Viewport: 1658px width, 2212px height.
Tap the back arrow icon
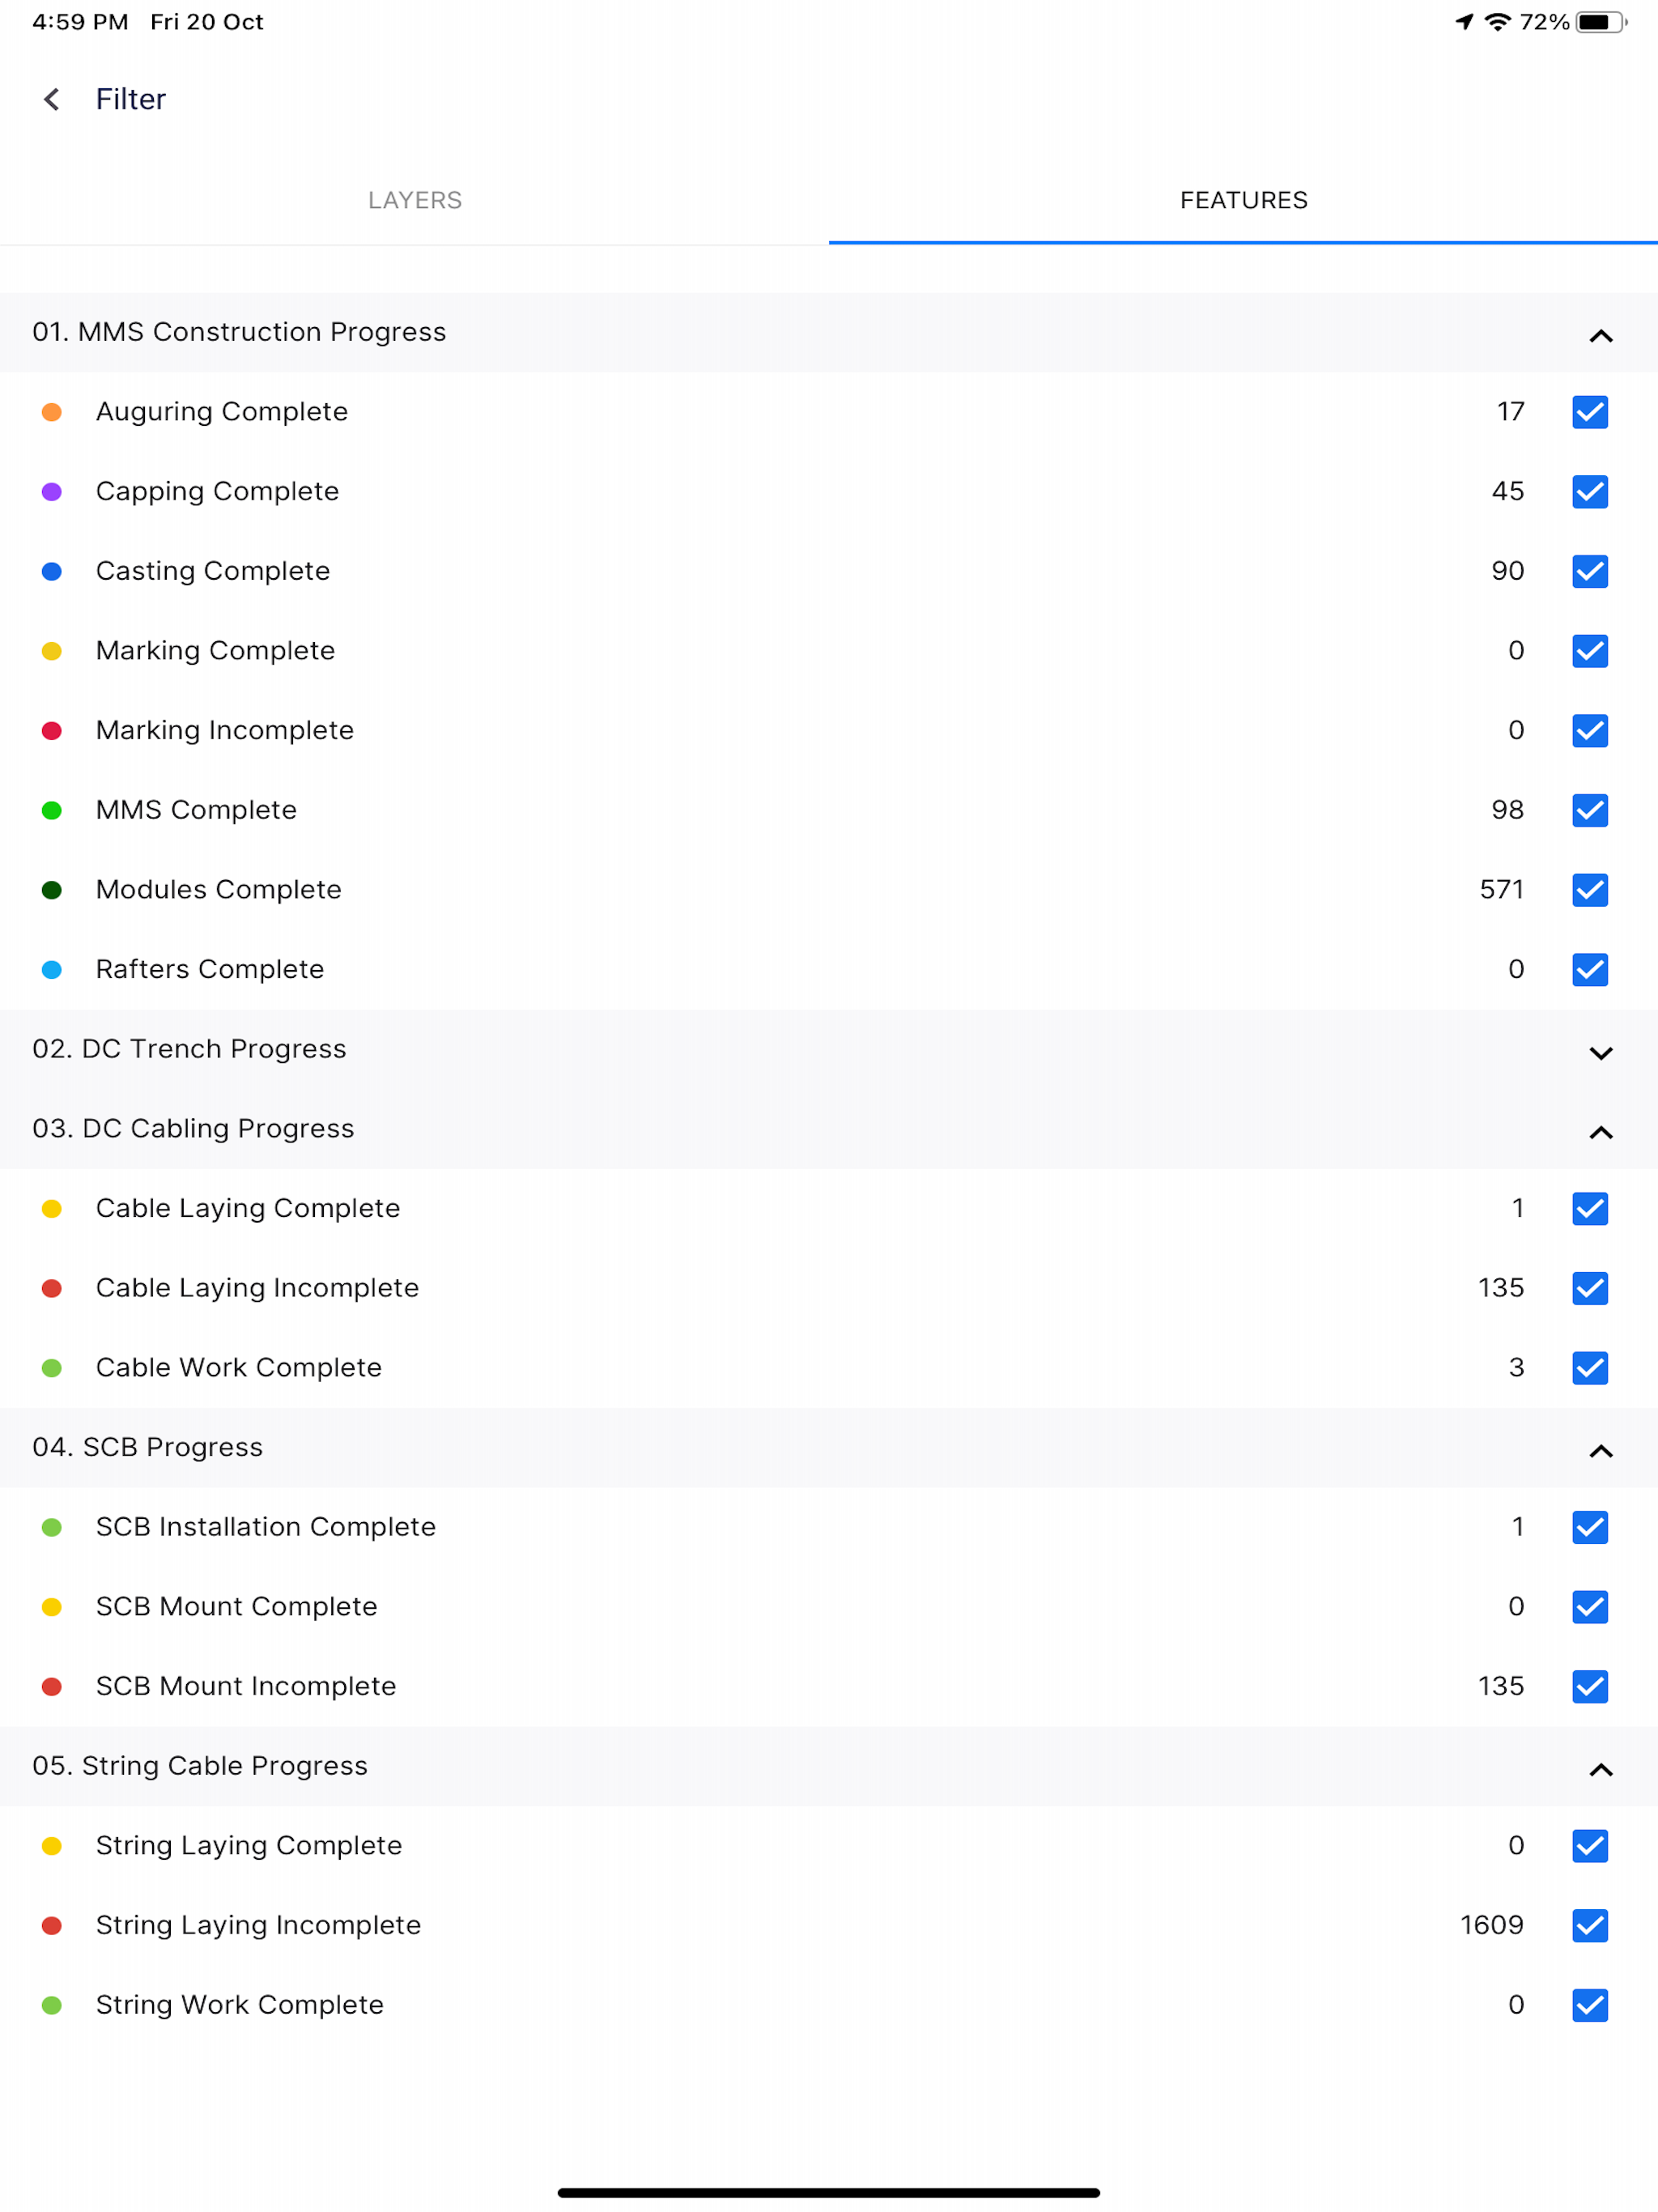coord(52,99)
